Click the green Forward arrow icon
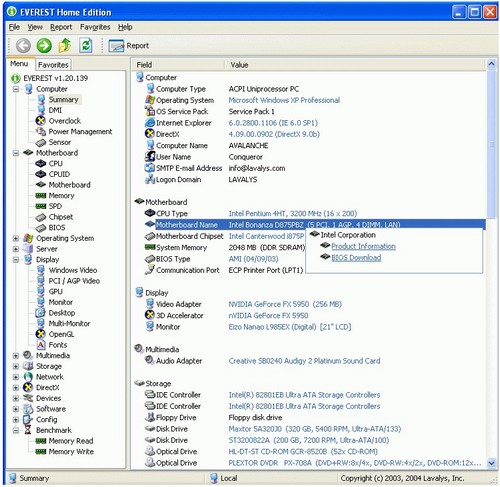This screenshot has width=500, height=487. pyautogui.click(x=44, y=45)
